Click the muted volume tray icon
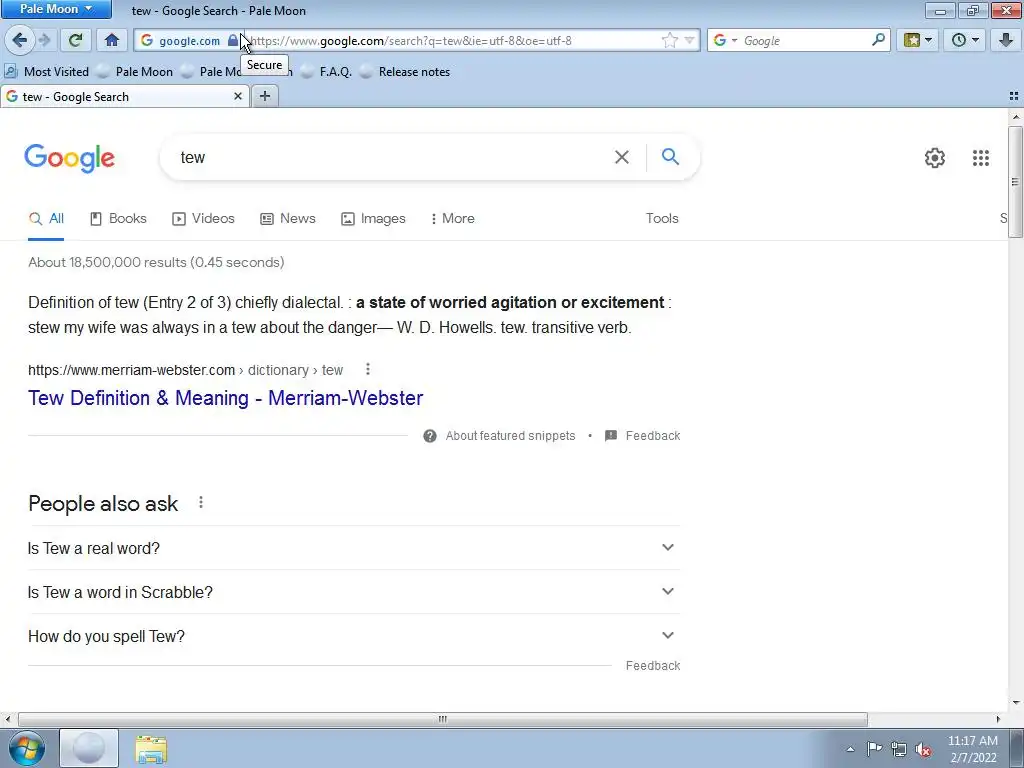 pos(923,750)
